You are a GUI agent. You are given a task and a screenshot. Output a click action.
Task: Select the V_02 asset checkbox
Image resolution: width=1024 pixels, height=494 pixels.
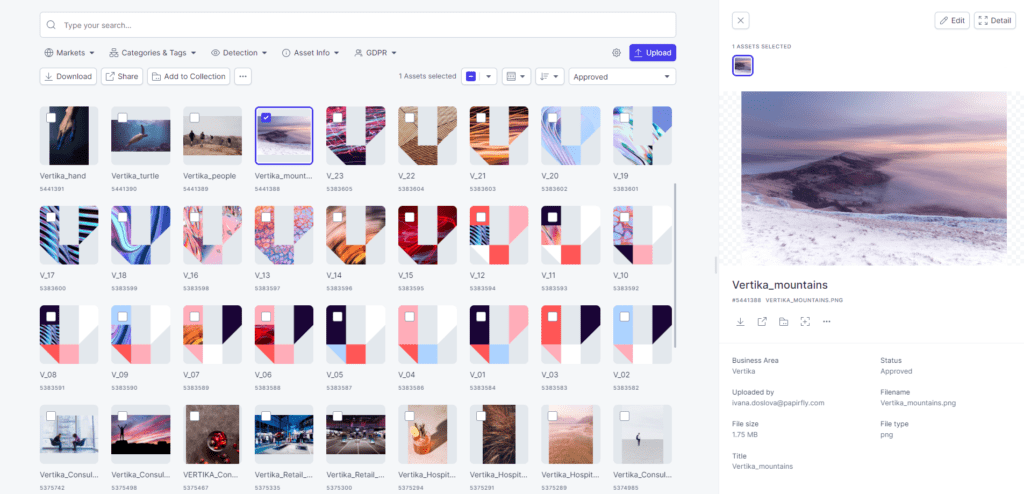[x=624, y=316]
